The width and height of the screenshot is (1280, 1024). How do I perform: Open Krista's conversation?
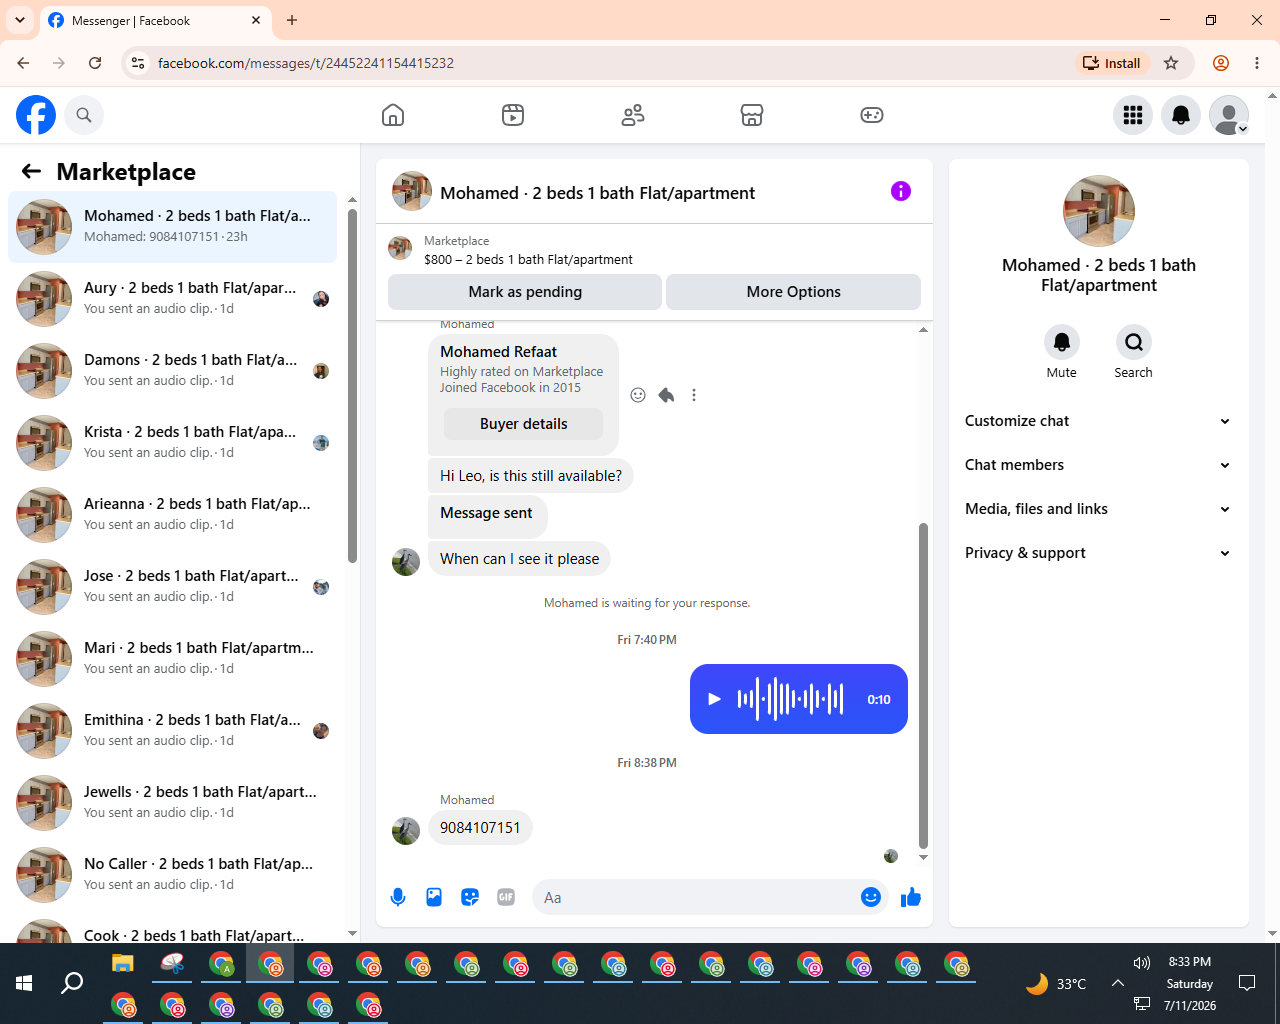pos(172,443)
